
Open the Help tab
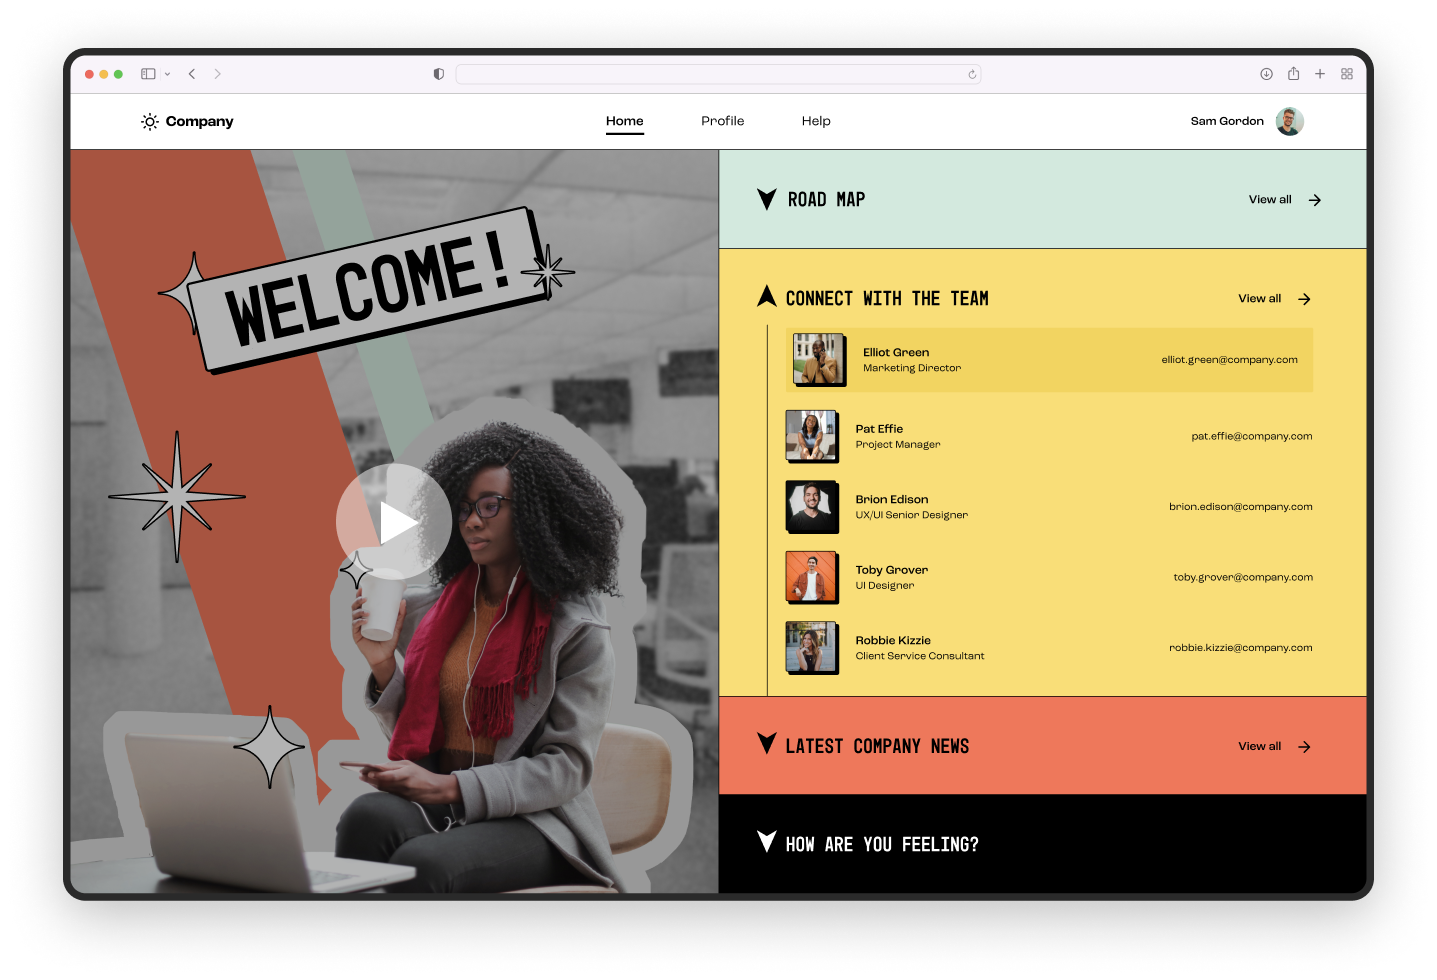[x=816, y=121]
